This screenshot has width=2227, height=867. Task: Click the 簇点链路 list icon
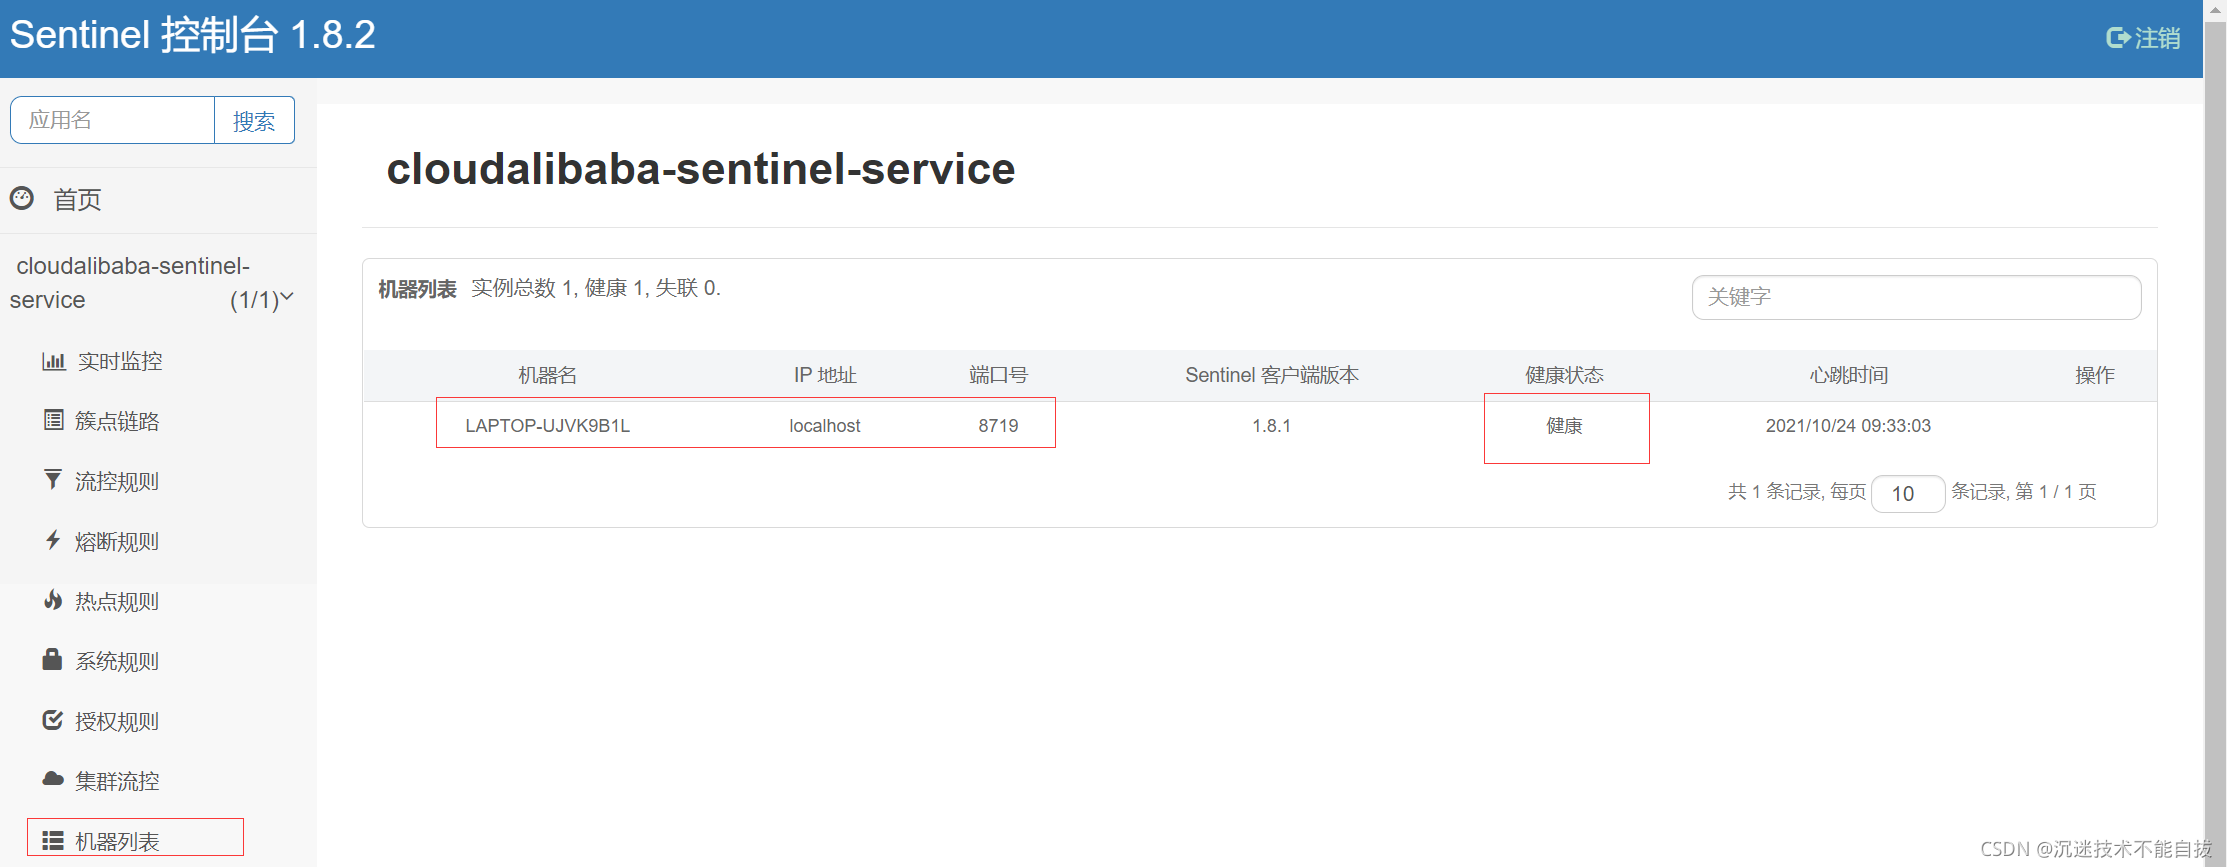[54, 420]
